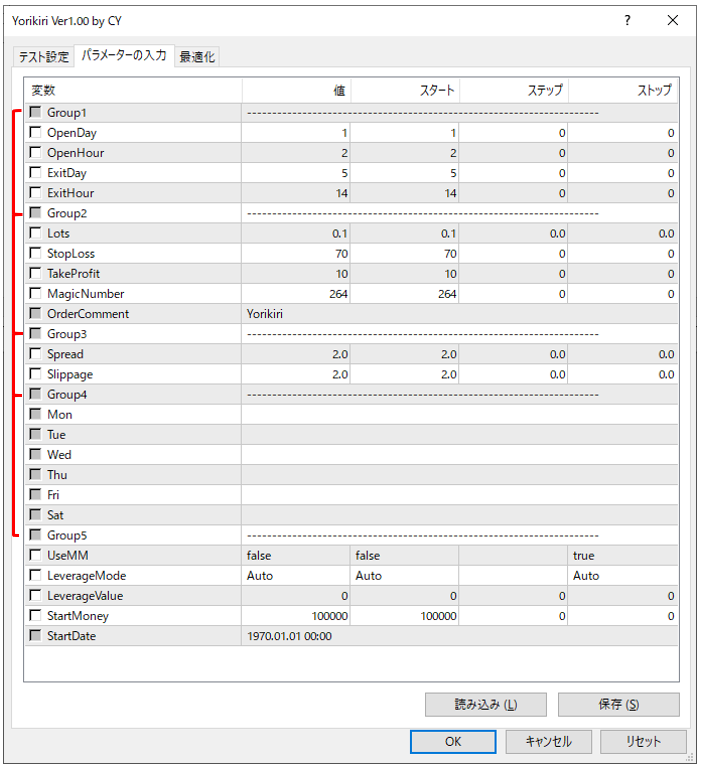The width and height of the screenshot is (703, 771).
Task: Open the 最適化 tab
Action: [x=197, y=57]
